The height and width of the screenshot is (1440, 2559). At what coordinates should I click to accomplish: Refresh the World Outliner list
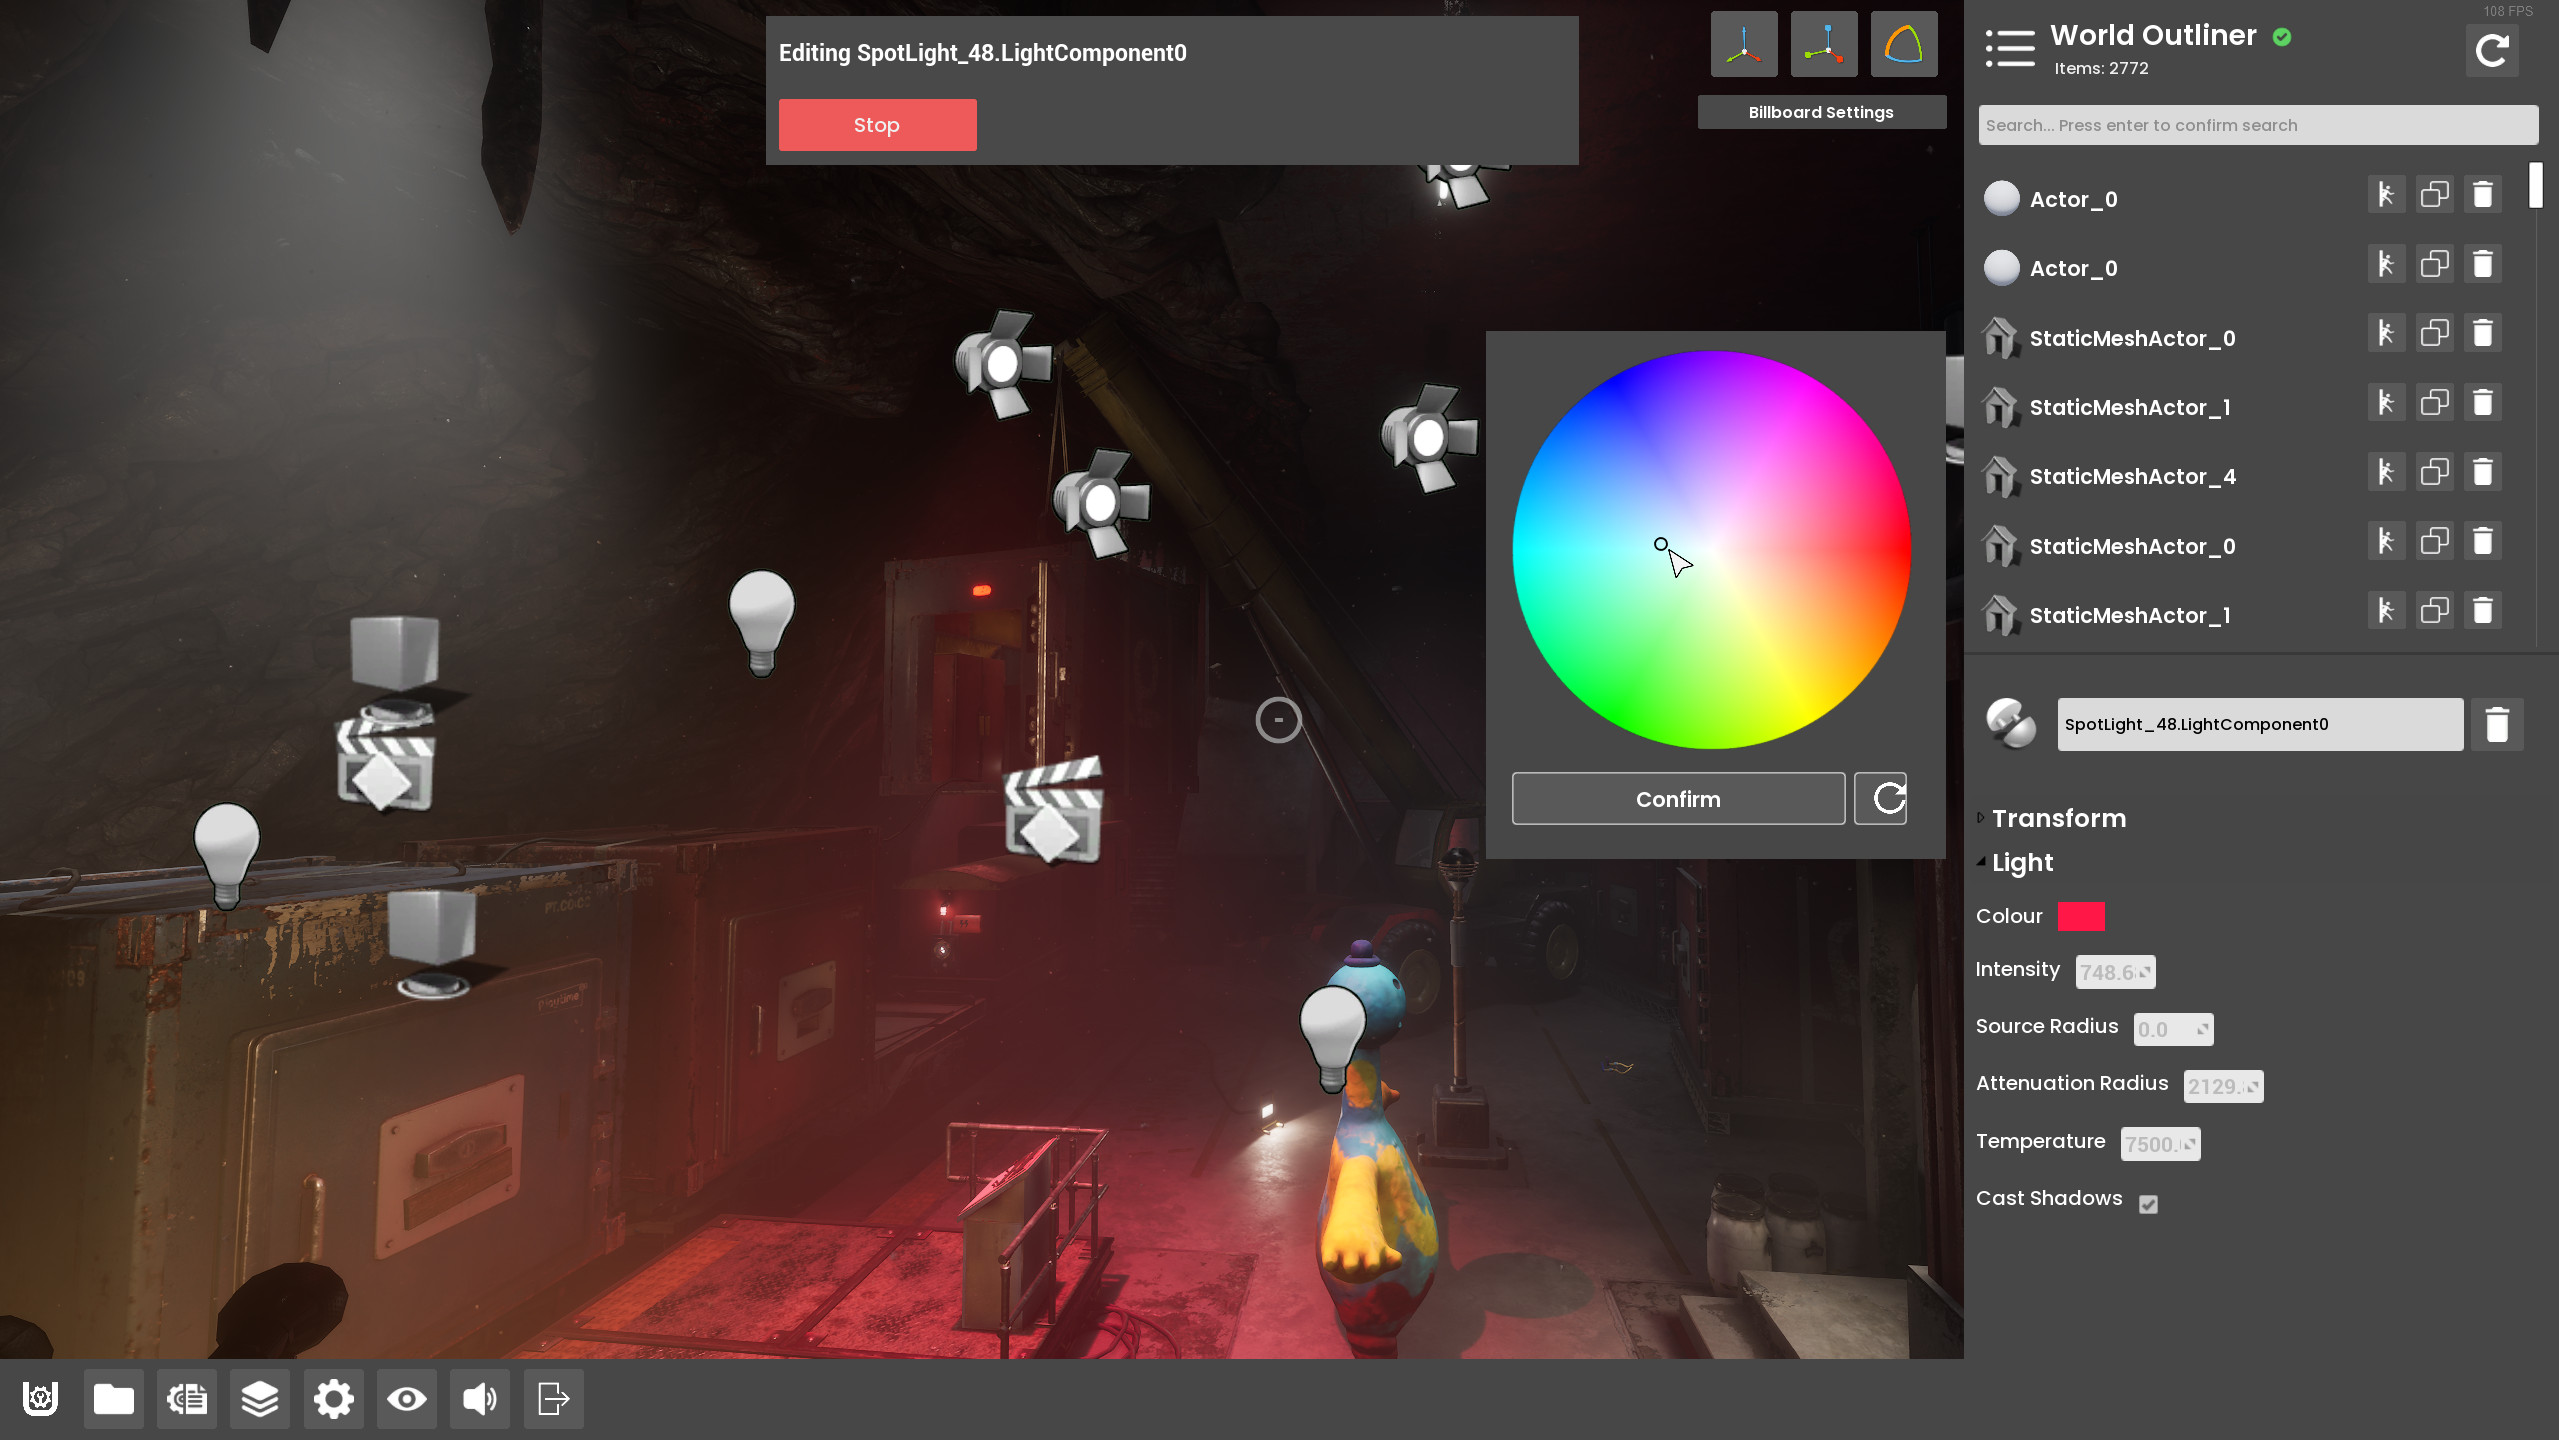(x=2491, y=50)
